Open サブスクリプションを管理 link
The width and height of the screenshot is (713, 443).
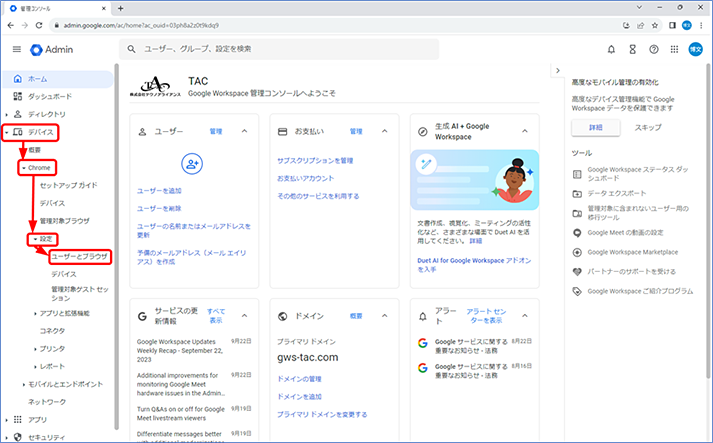pos(315,161)
